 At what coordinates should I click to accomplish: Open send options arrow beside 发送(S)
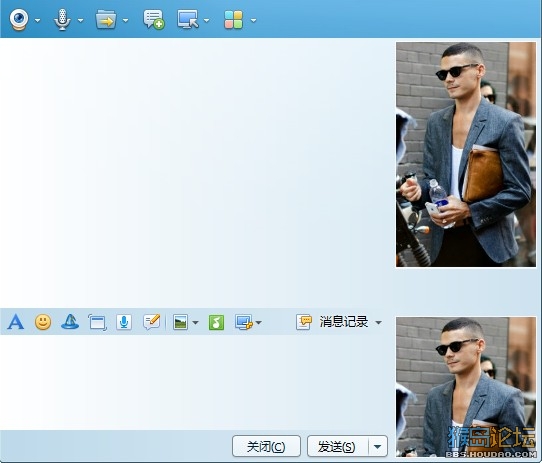pos(378,446)
